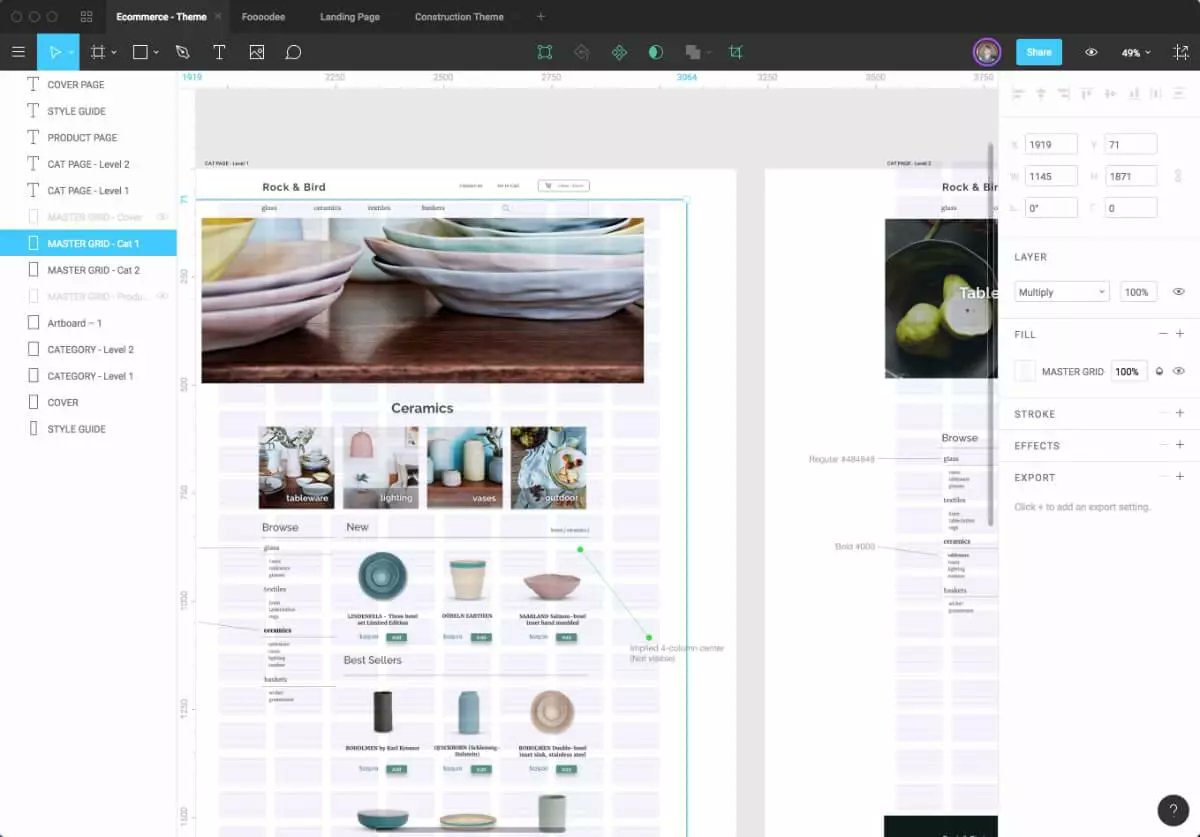Click the MASTER GRID fill color swatch
The width and height of the screenshot is (1200, 837).
click(1025, 371)
